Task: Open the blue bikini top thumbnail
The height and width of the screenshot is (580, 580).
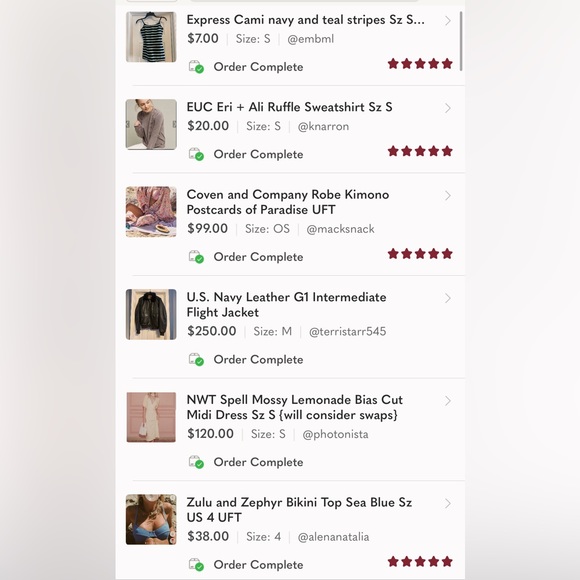Action: pos(151,520)
